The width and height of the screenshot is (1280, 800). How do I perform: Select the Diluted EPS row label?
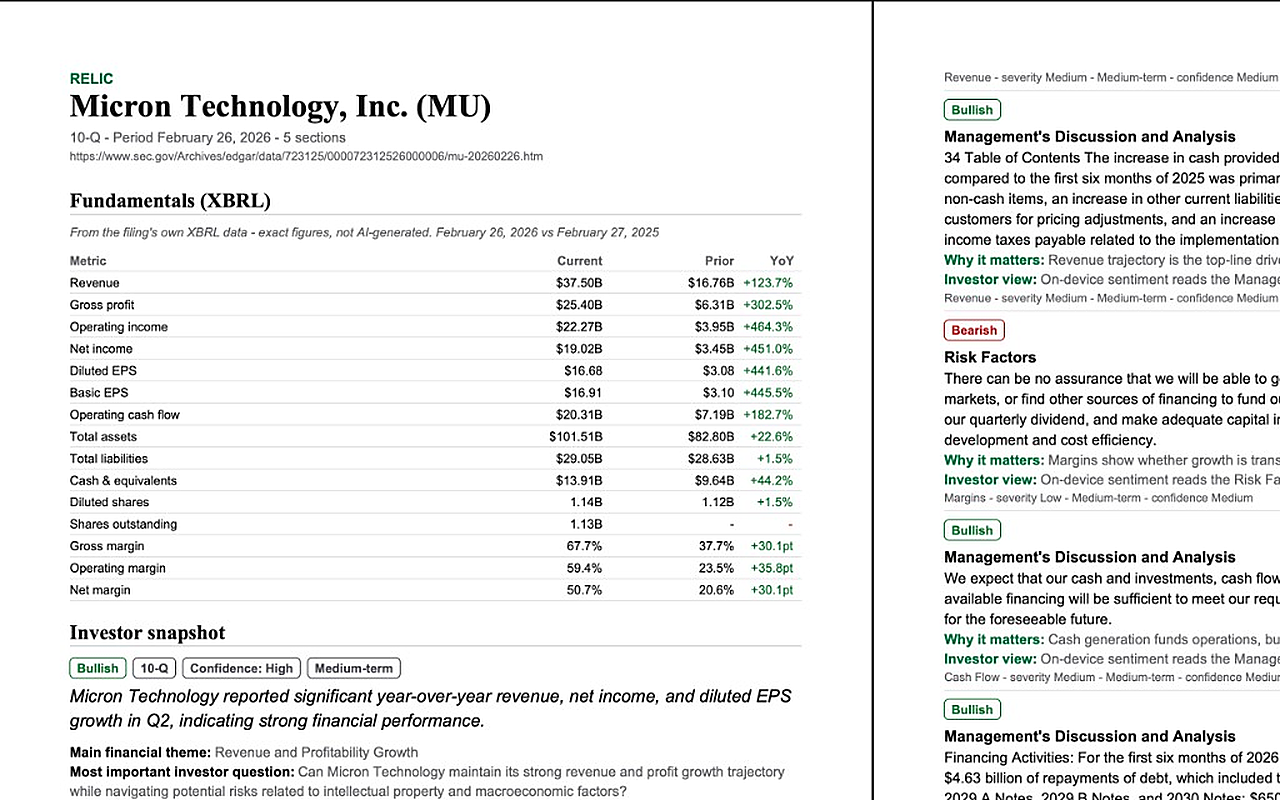[x=103, y=371]
